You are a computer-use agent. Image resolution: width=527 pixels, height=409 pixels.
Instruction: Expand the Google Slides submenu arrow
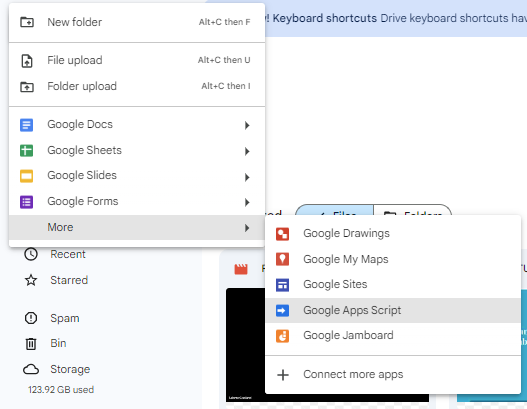coord(247,177)
